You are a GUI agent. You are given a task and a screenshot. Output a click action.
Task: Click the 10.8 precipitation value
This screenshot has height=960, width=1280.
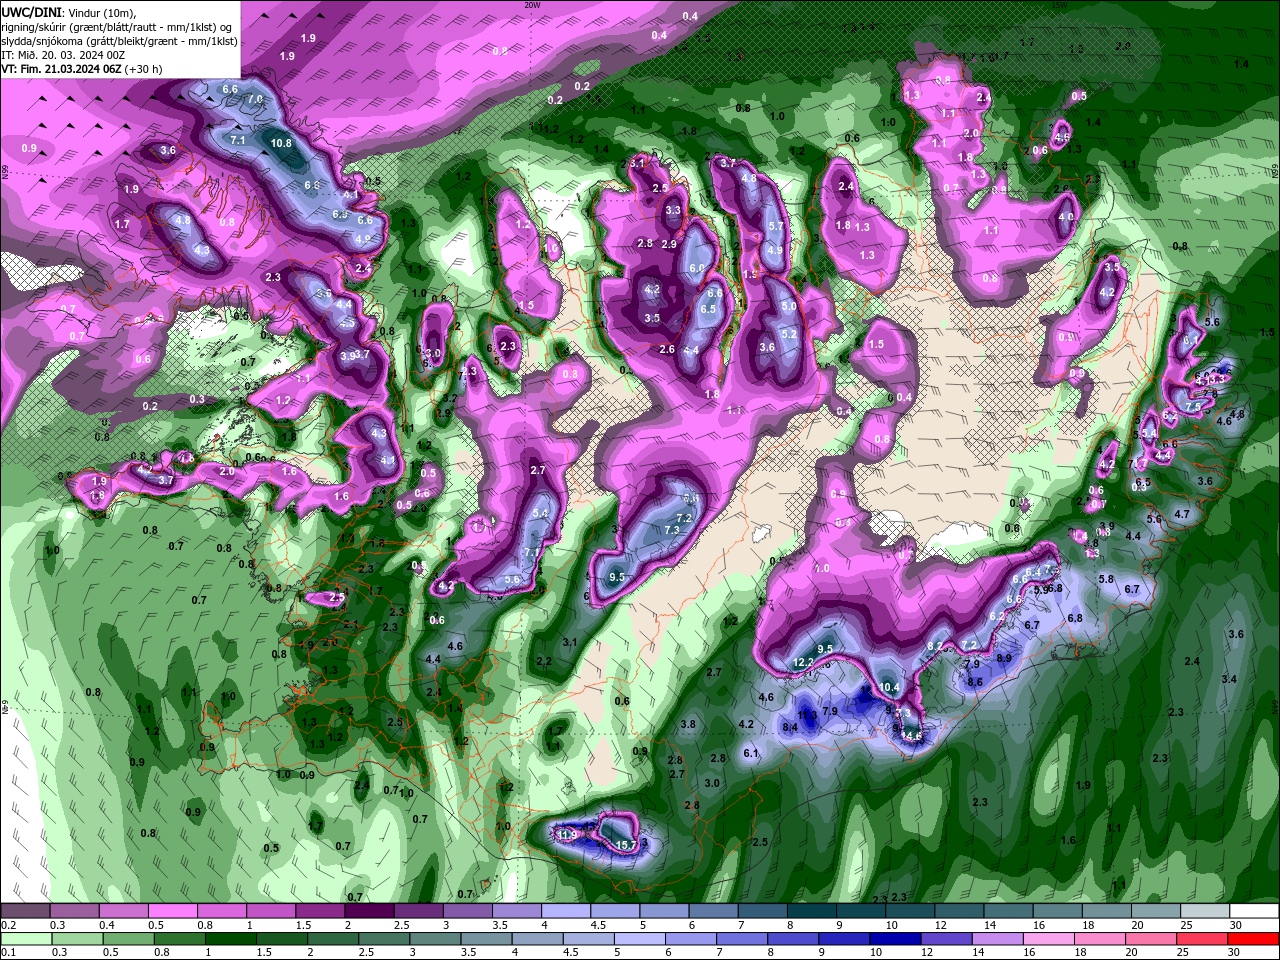coord(282,143)
